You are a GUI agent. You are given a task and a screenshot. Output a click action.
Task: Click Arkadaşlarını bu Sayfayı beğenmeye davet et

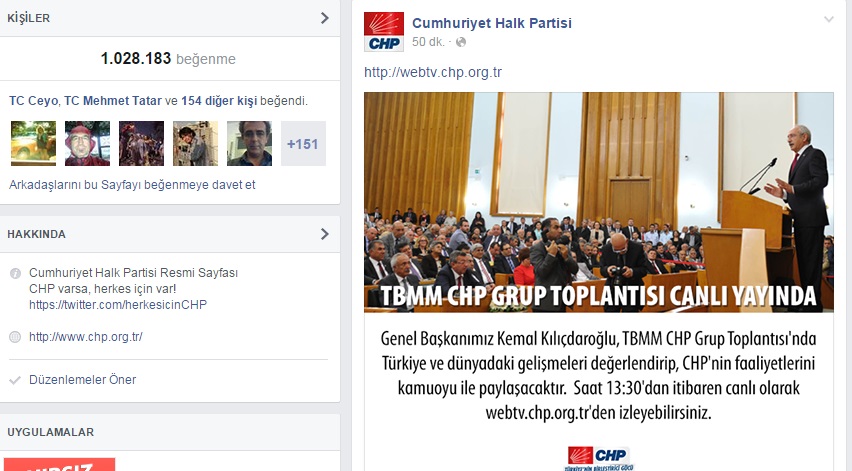(132, 185)
